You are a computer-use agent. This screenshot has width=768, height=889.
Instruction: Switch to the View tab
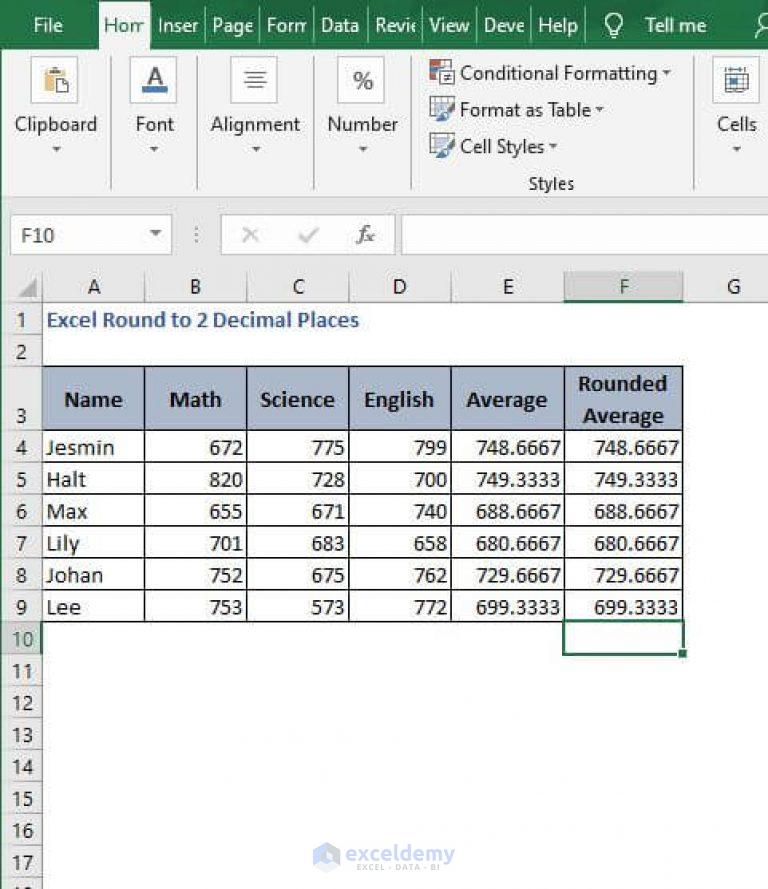(449, 25)
